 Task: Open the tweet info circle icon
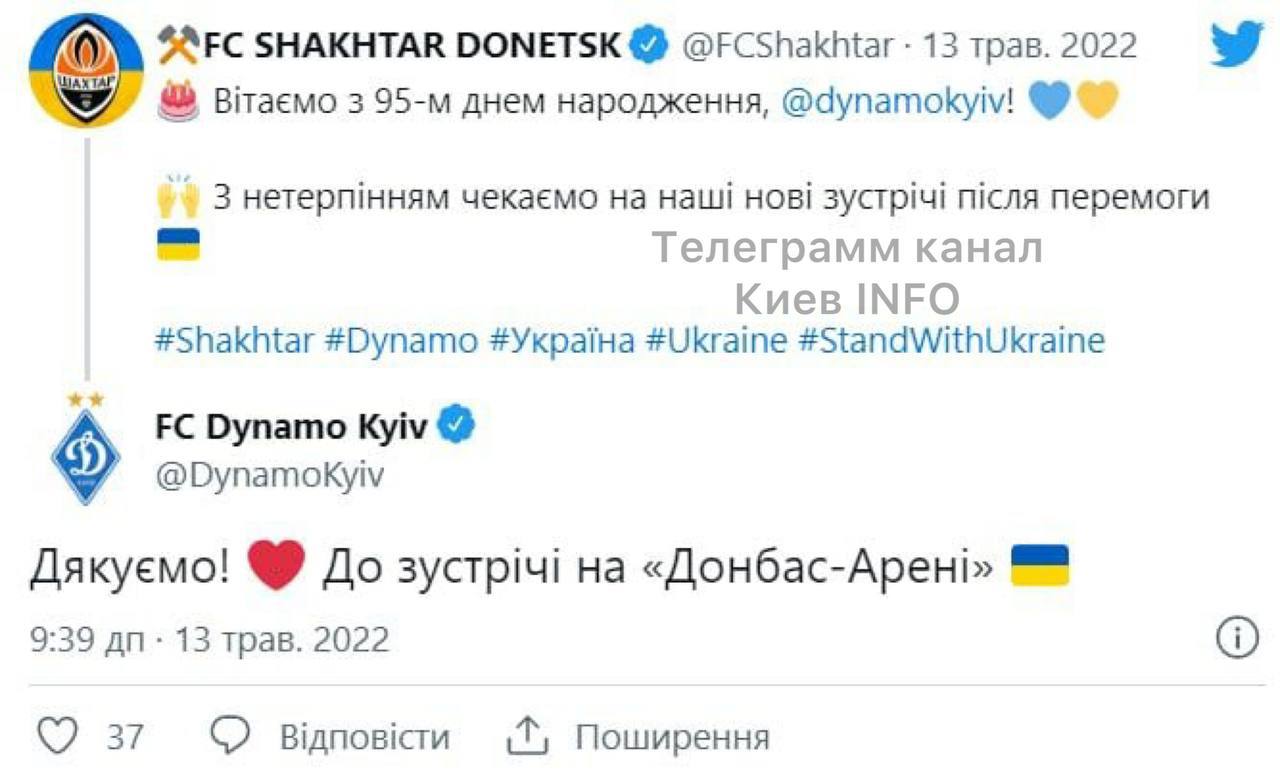pyautogui.click(x=1237, y=638)
